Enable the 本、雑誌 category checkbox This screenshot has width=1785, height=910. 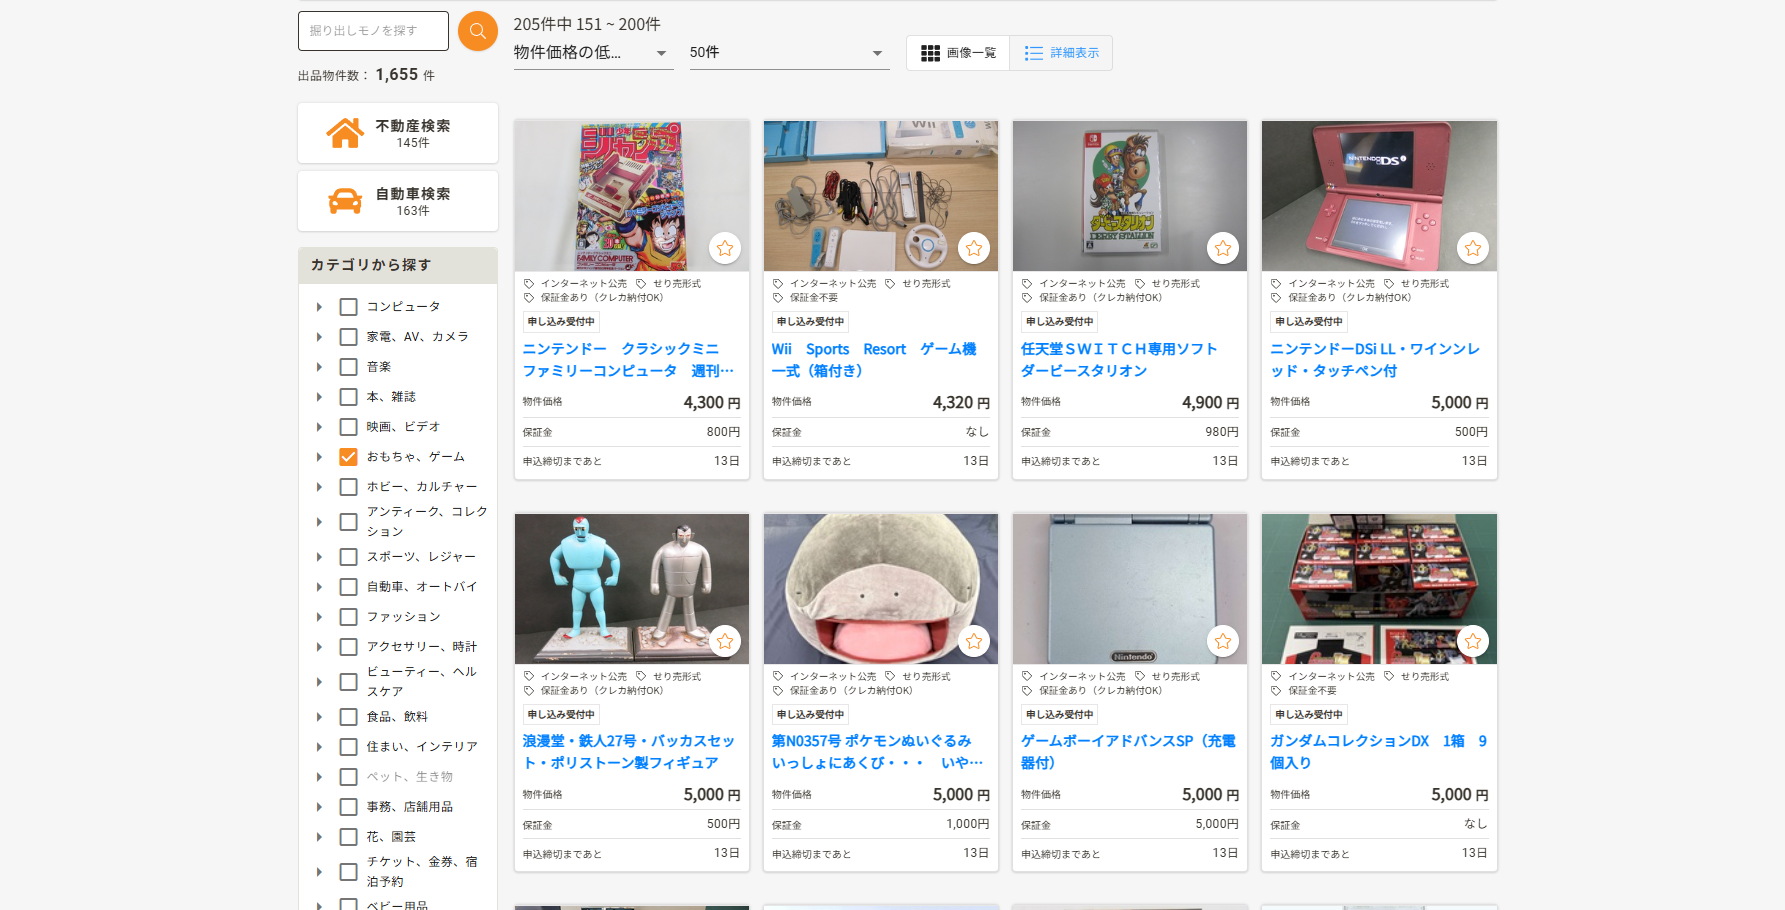348,397
